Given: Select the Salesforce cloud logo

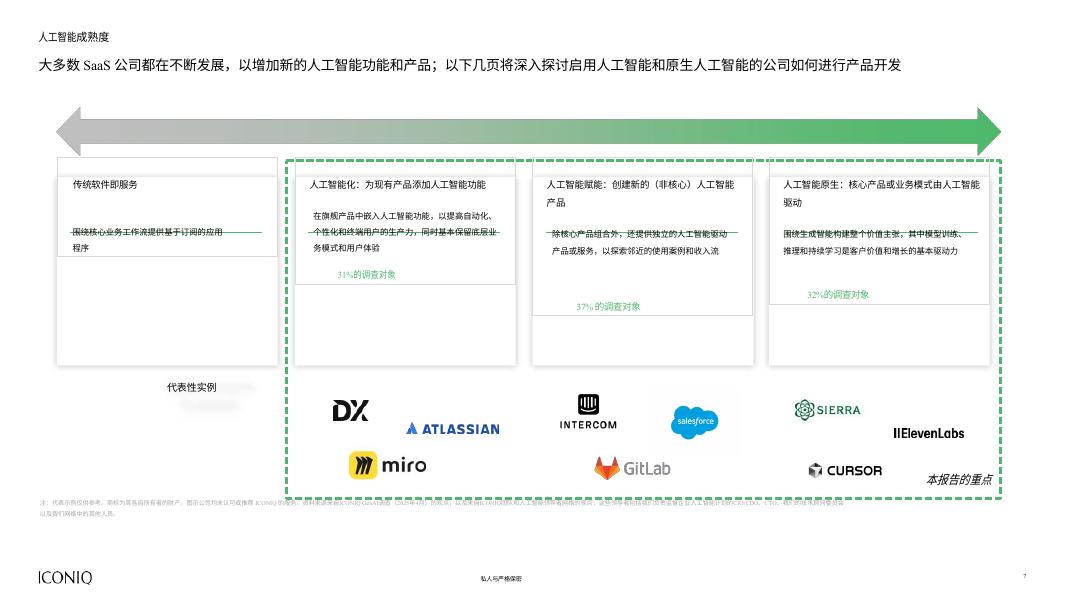Looking at the screenshot, I should pos(693,423).
